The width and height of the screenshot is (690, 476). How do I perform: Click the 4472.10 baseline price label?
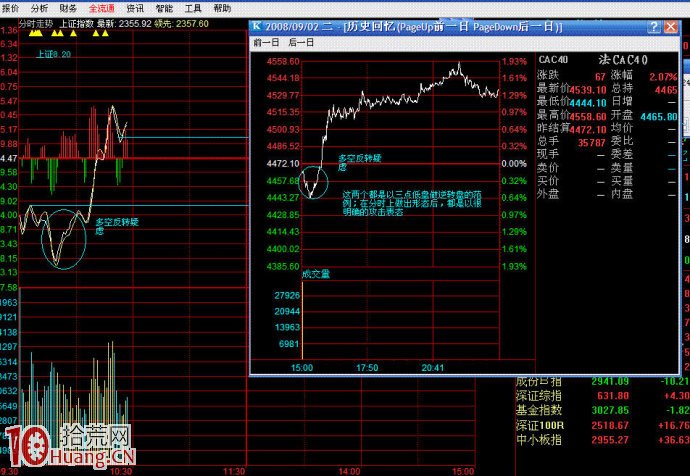click(x=283, y=164)
